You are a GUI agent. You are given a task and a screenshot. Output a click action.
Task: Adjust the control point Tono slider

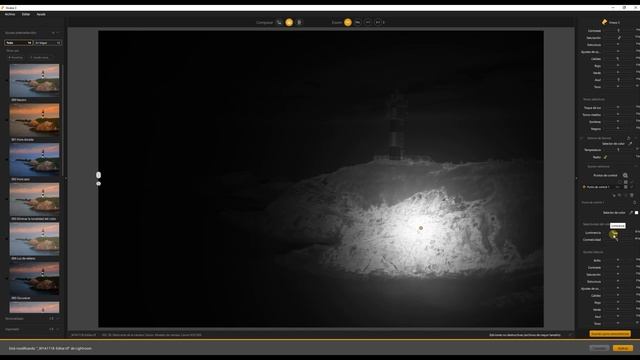(618, 323)
